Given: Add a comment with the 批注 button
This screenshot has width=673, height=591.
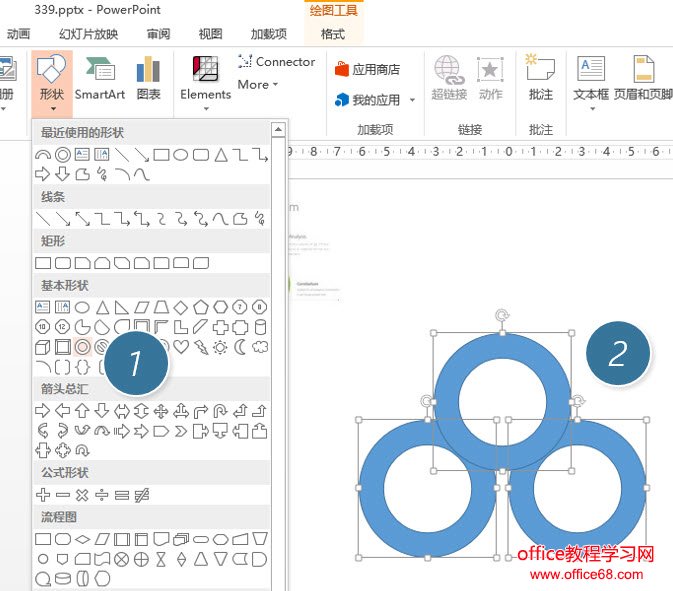Looking at the screenshot, I should coord(540,78).
